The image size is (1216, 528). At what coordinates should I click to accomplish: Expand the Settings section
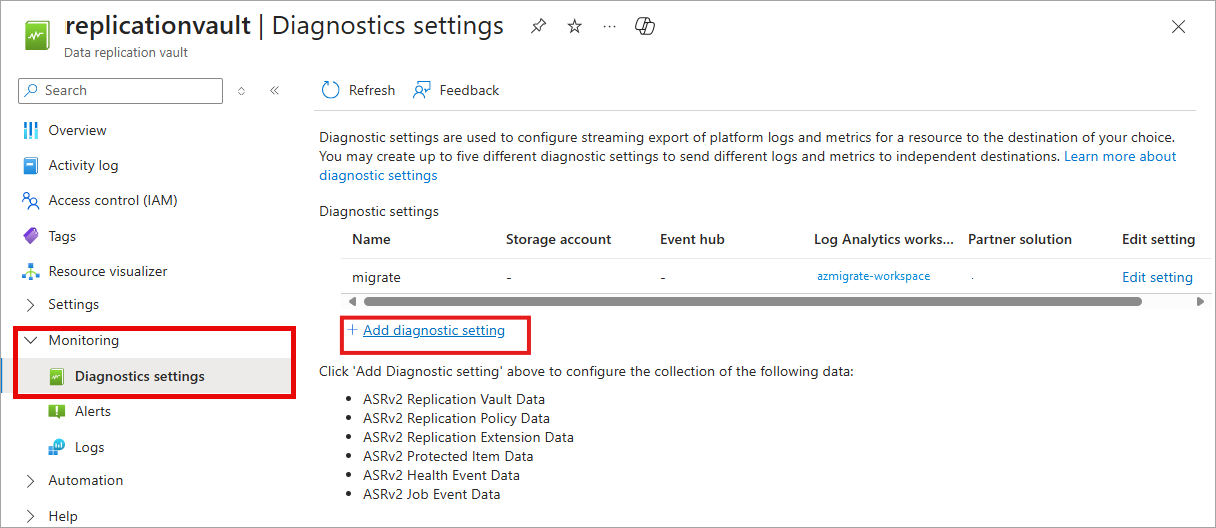tap(73, 304)
